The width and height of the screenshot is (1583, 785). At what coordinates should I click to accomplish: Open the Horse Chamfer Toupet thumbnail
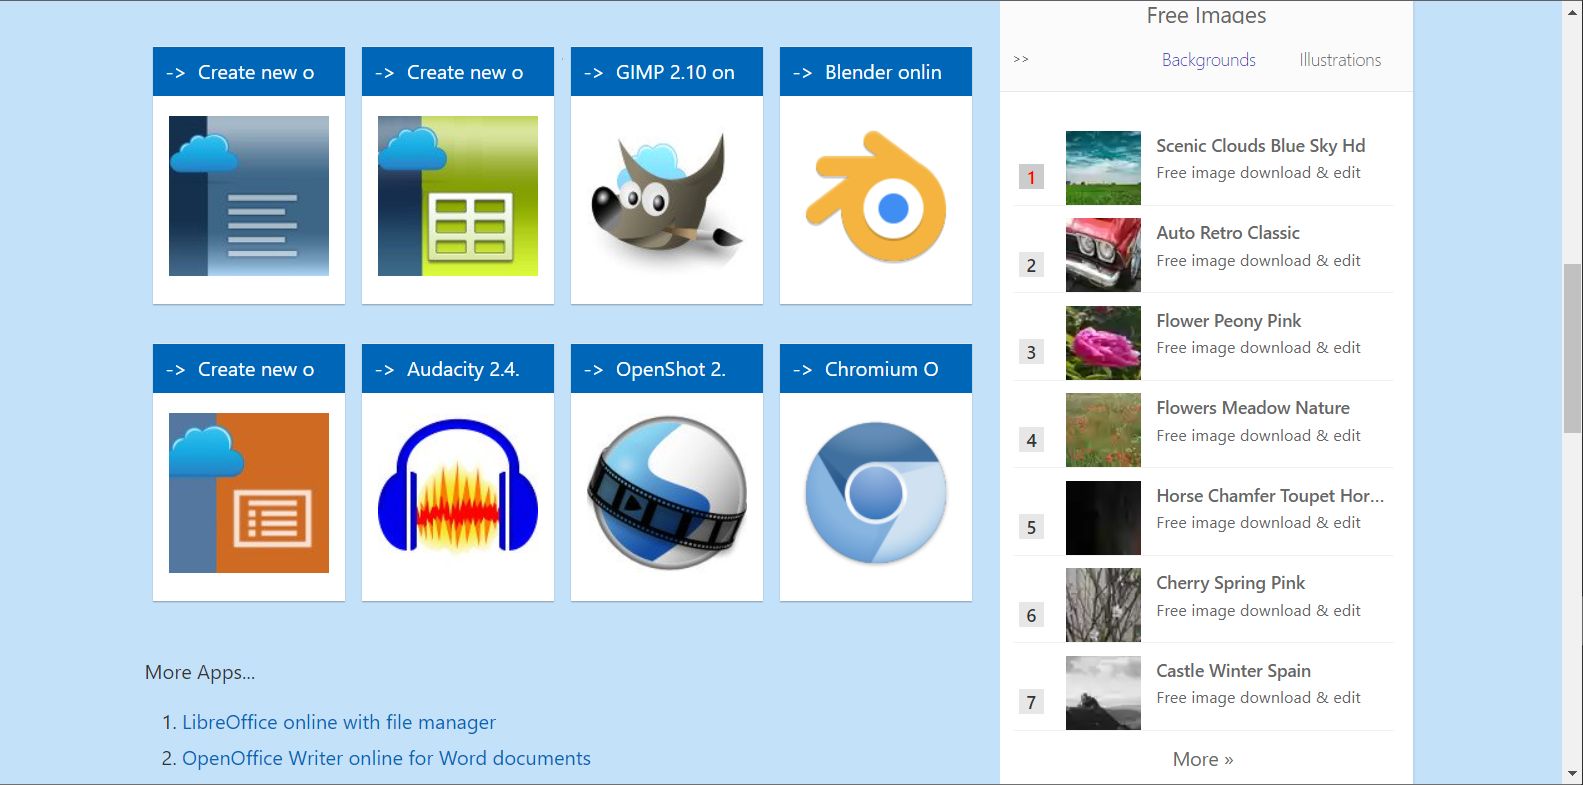click(1103, 518)
